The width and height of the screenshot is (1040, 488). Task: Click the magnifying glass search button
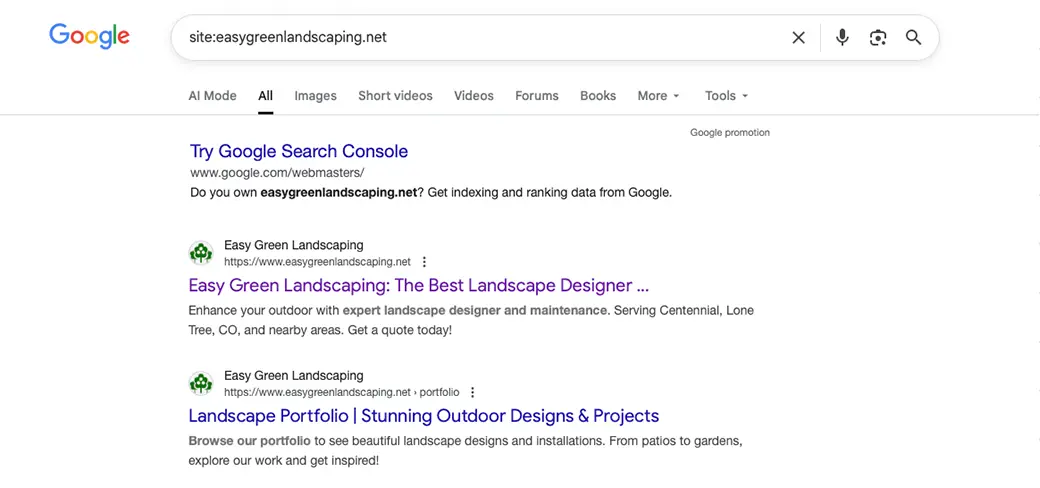coord(913,38)
